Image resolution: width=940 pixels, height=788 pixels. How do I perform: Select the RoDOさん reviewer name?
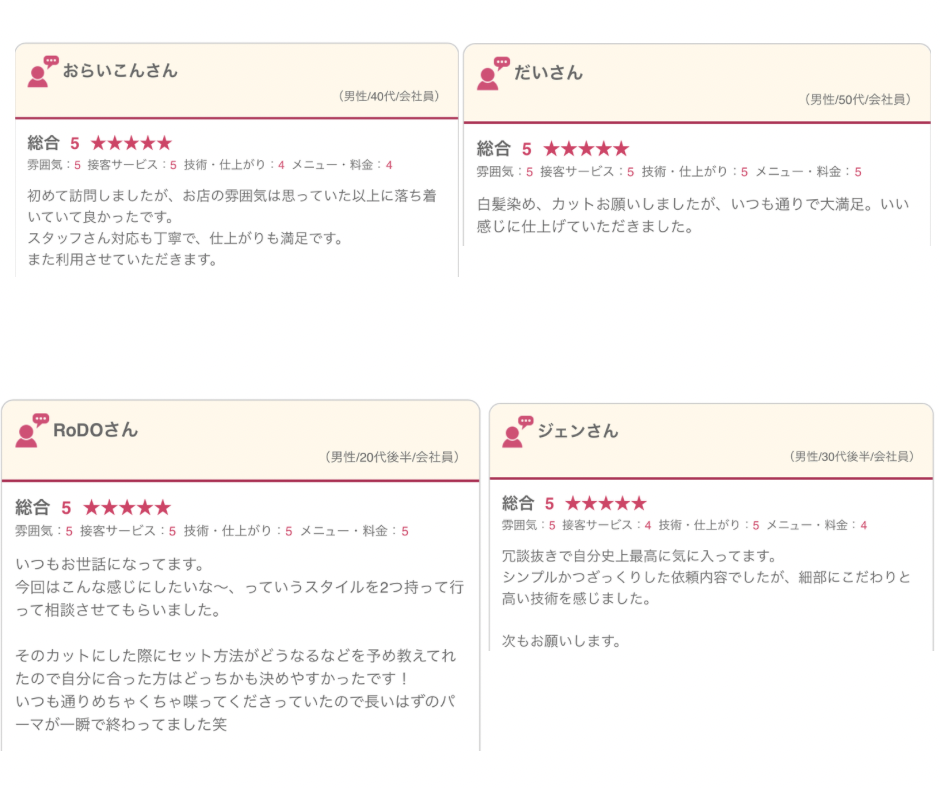95,430
